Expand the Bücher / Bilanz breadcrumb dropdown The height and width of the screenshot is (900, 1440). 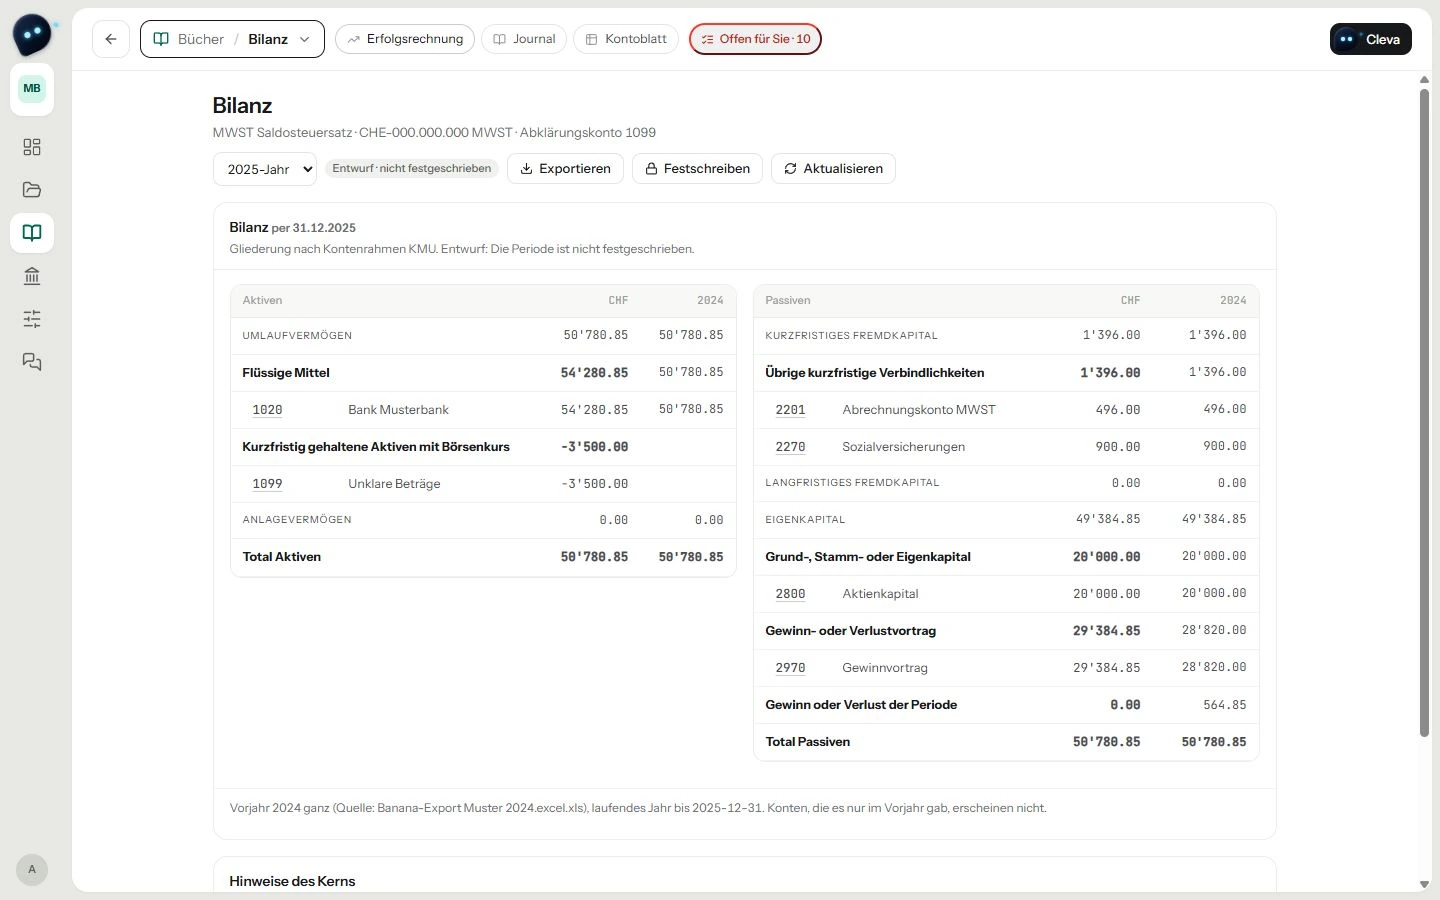232,39
